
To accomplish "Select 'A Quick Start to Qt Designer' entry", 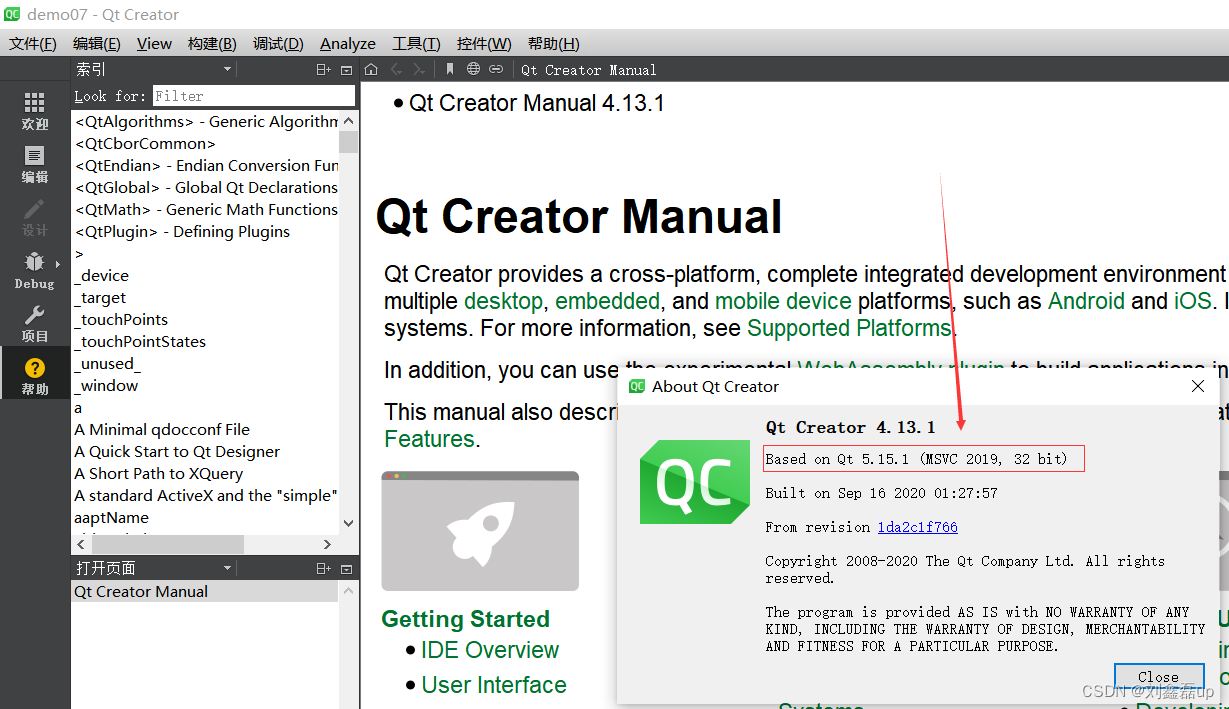I will [x=177, y=451].
